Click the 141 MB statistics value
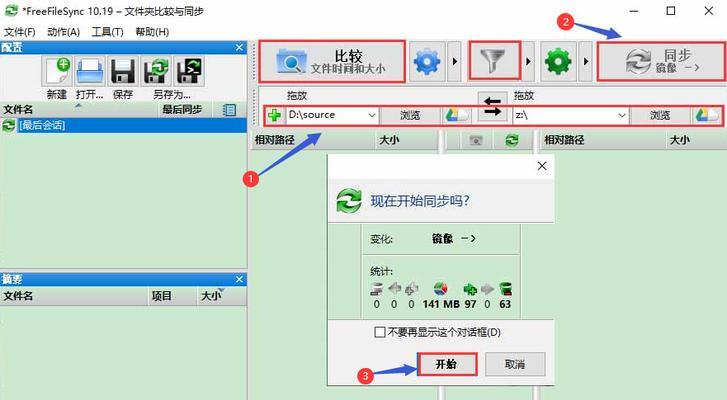Image resolution: width=727 pixels, height=400 pixels. pyautogui.click(x=441, y=304)
